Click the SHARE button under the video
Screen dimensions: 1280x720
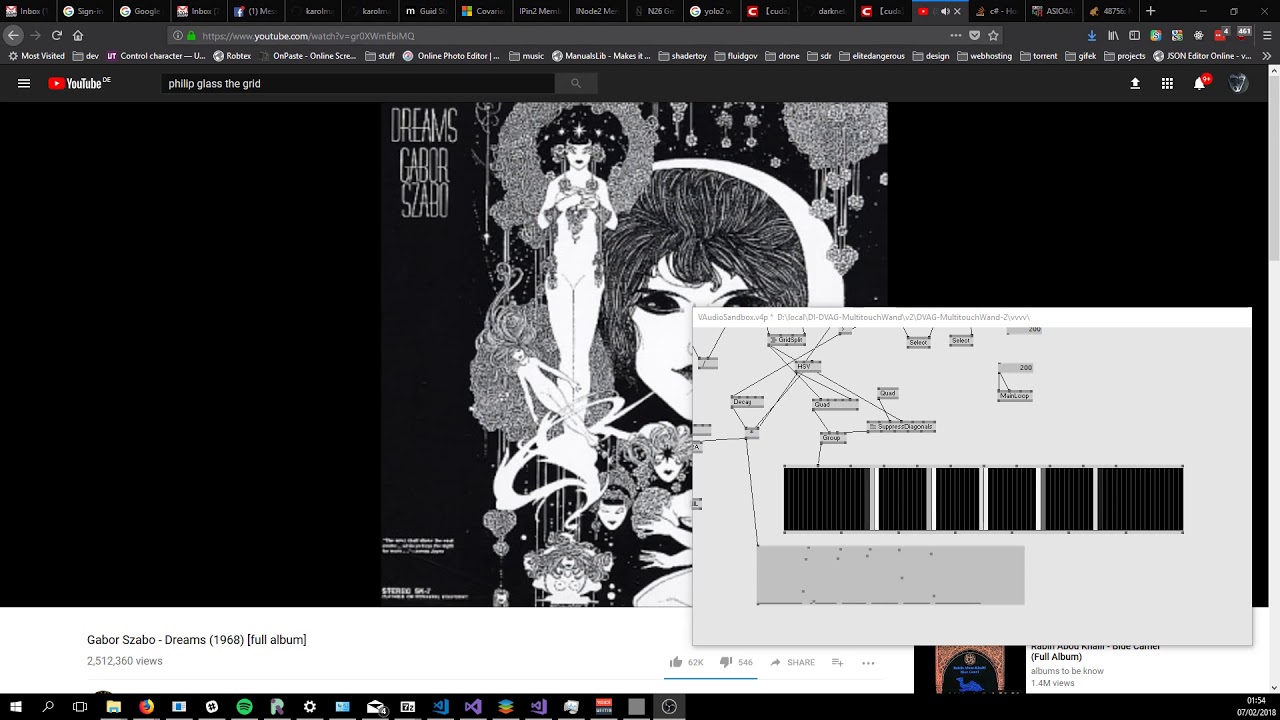793,662
